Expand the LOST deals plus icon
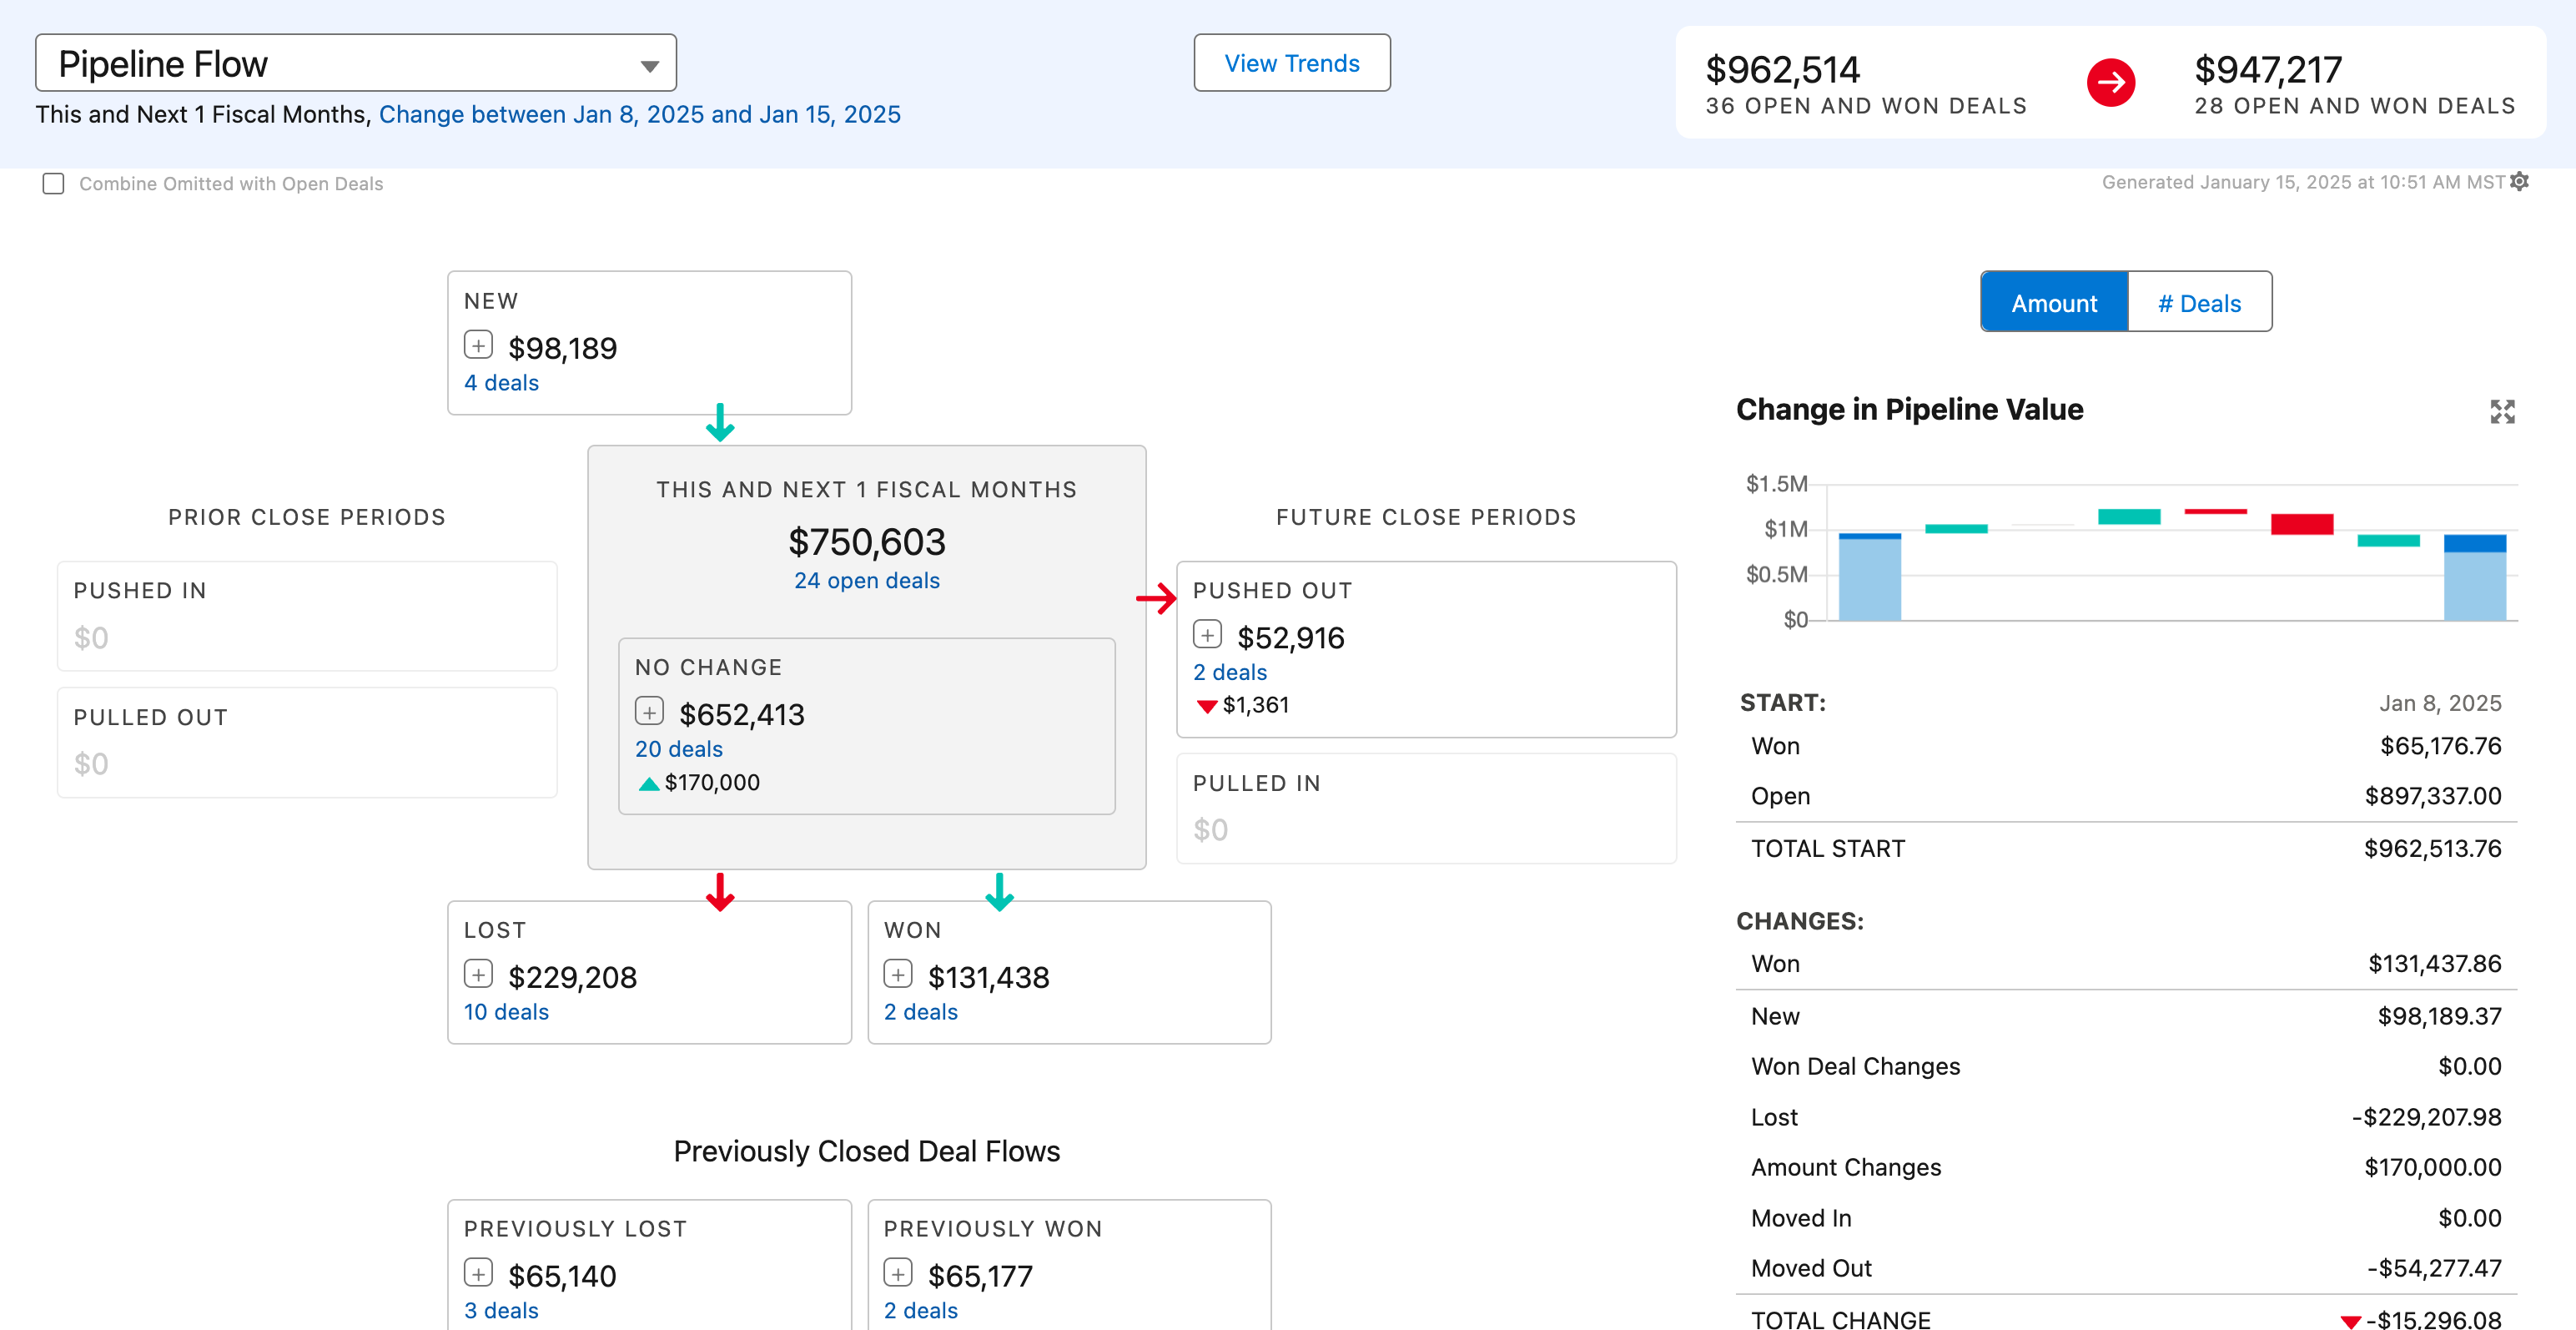 click(x=478, y=974)
